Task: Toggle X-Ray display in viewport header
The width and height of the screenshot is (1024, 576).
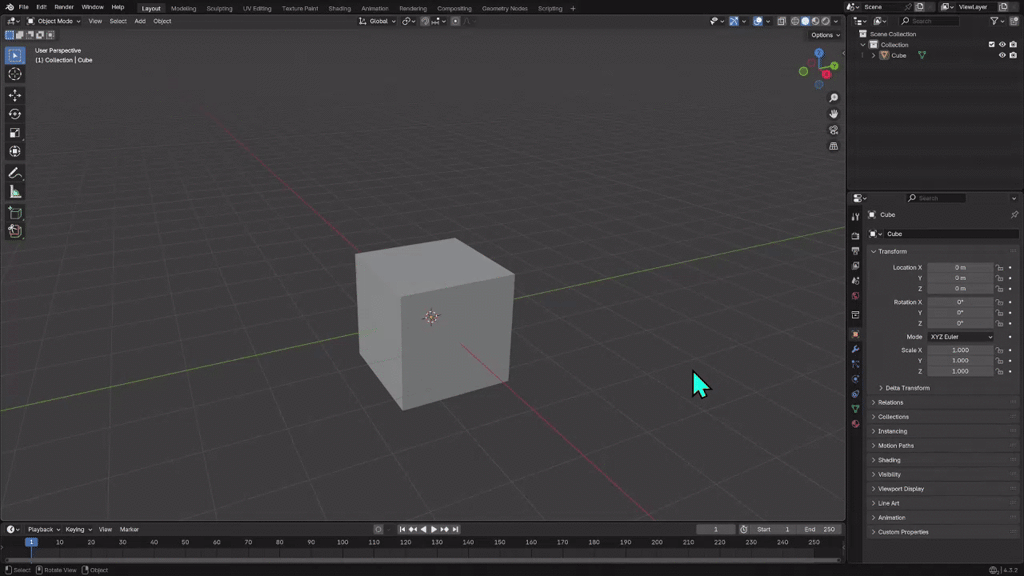Action: click(x=782, y=21)
